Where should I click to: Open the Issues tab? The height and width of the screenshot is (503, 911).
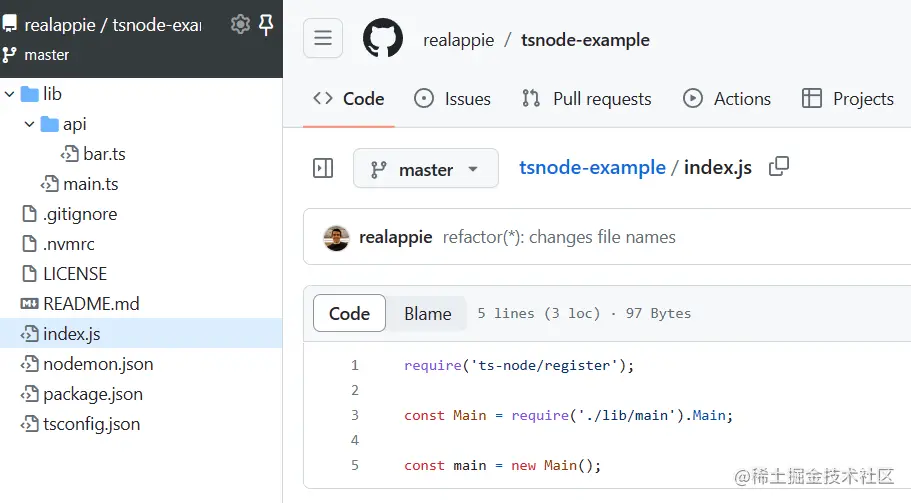point(452,99)
